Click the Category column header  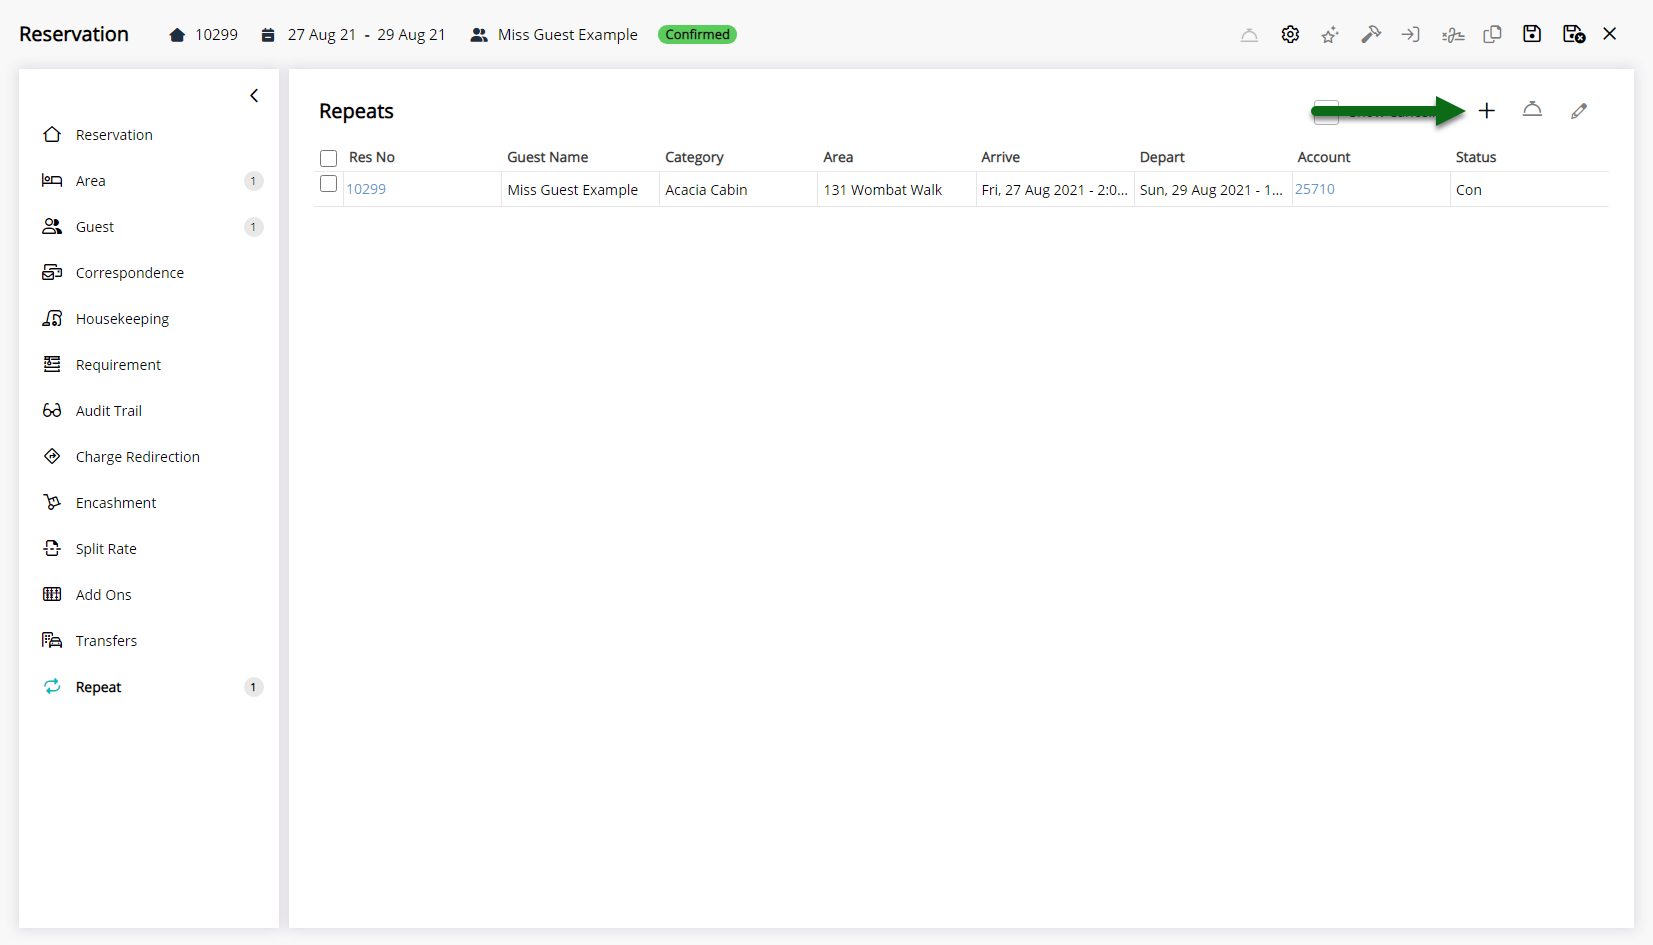694,157
